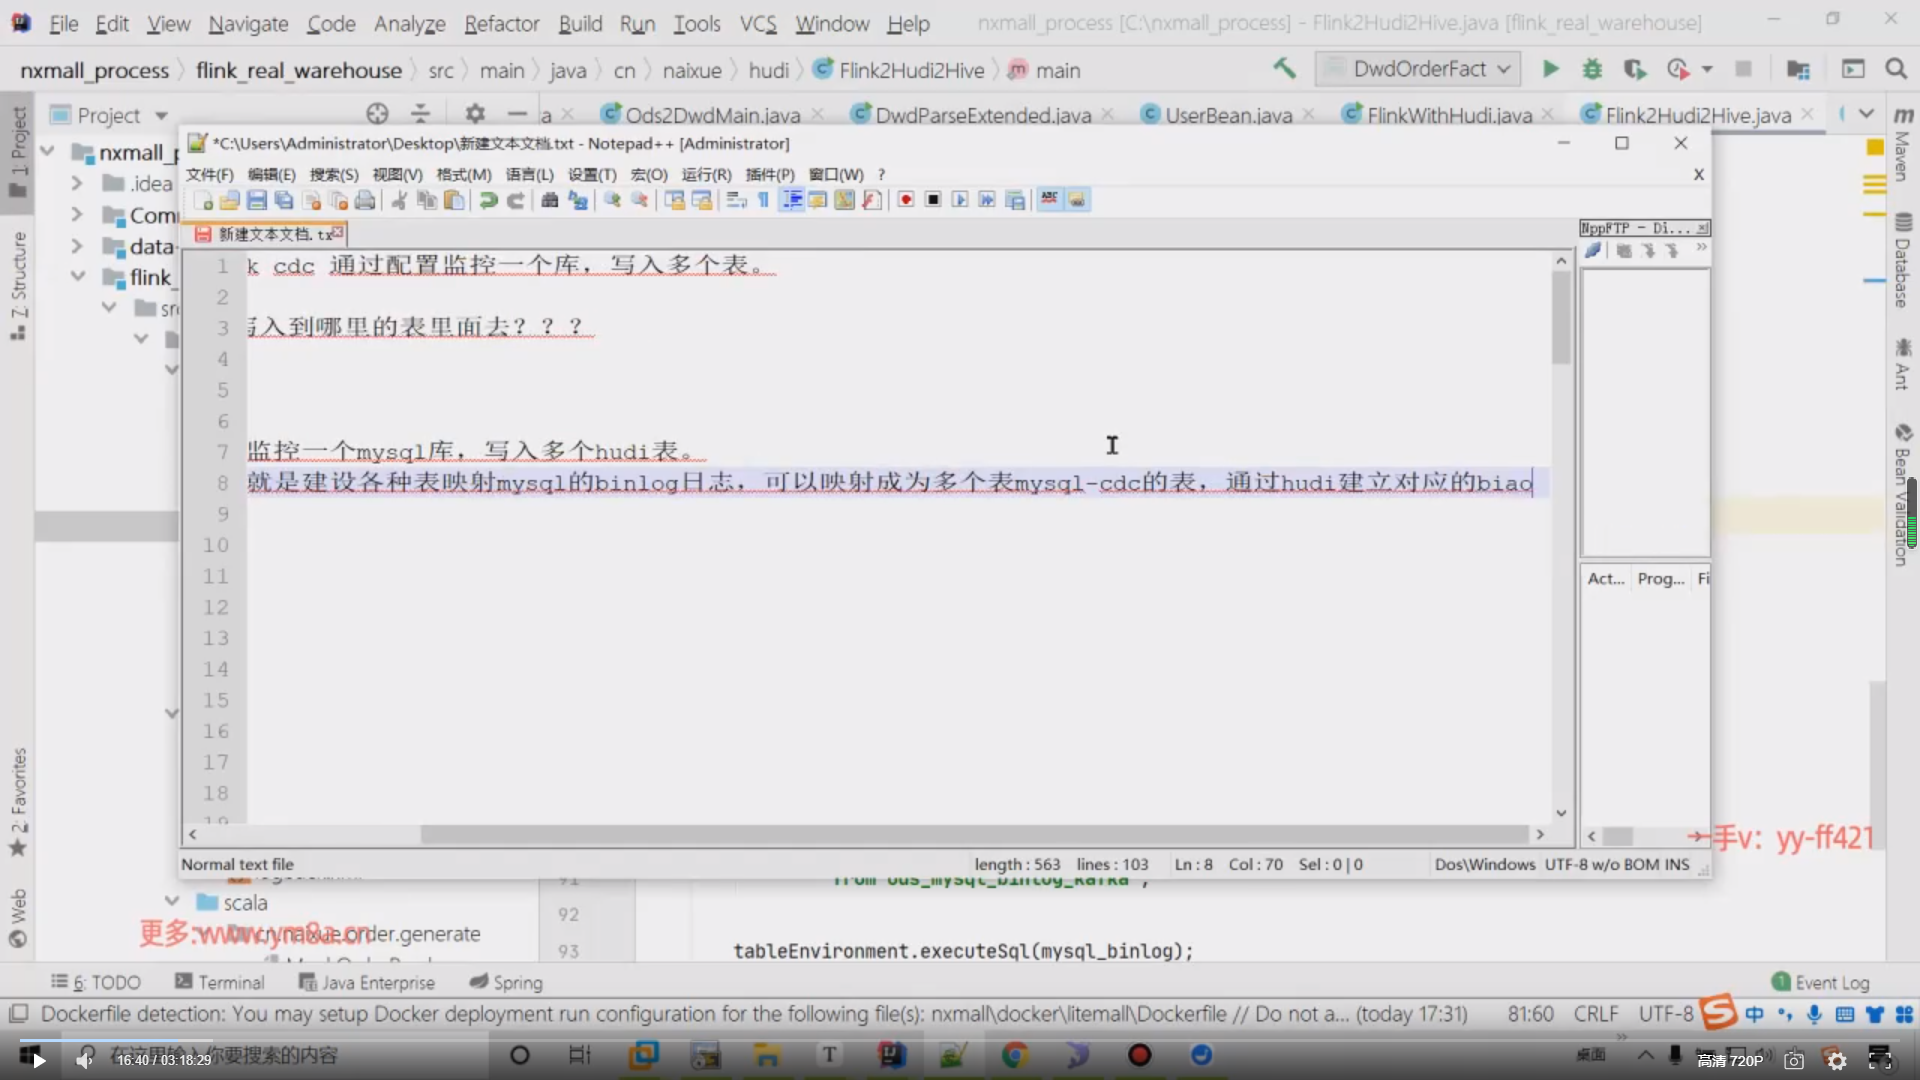Switch to the UserBean.java editor tab
Screen dimensions: 1920x1080
(x=1227, y=115)
